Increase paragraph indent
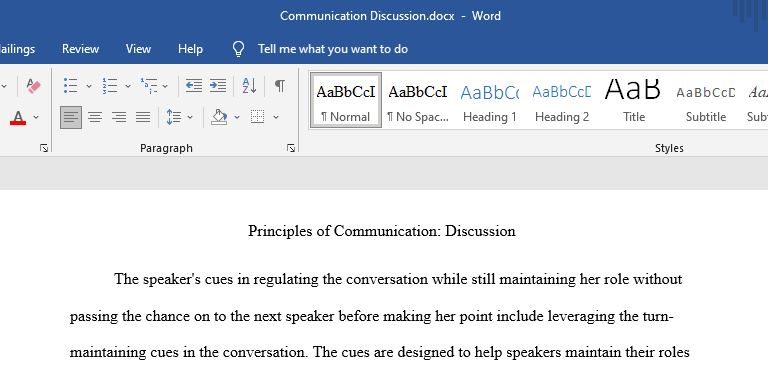The image size is (768, 372). (x=218, y=86)
